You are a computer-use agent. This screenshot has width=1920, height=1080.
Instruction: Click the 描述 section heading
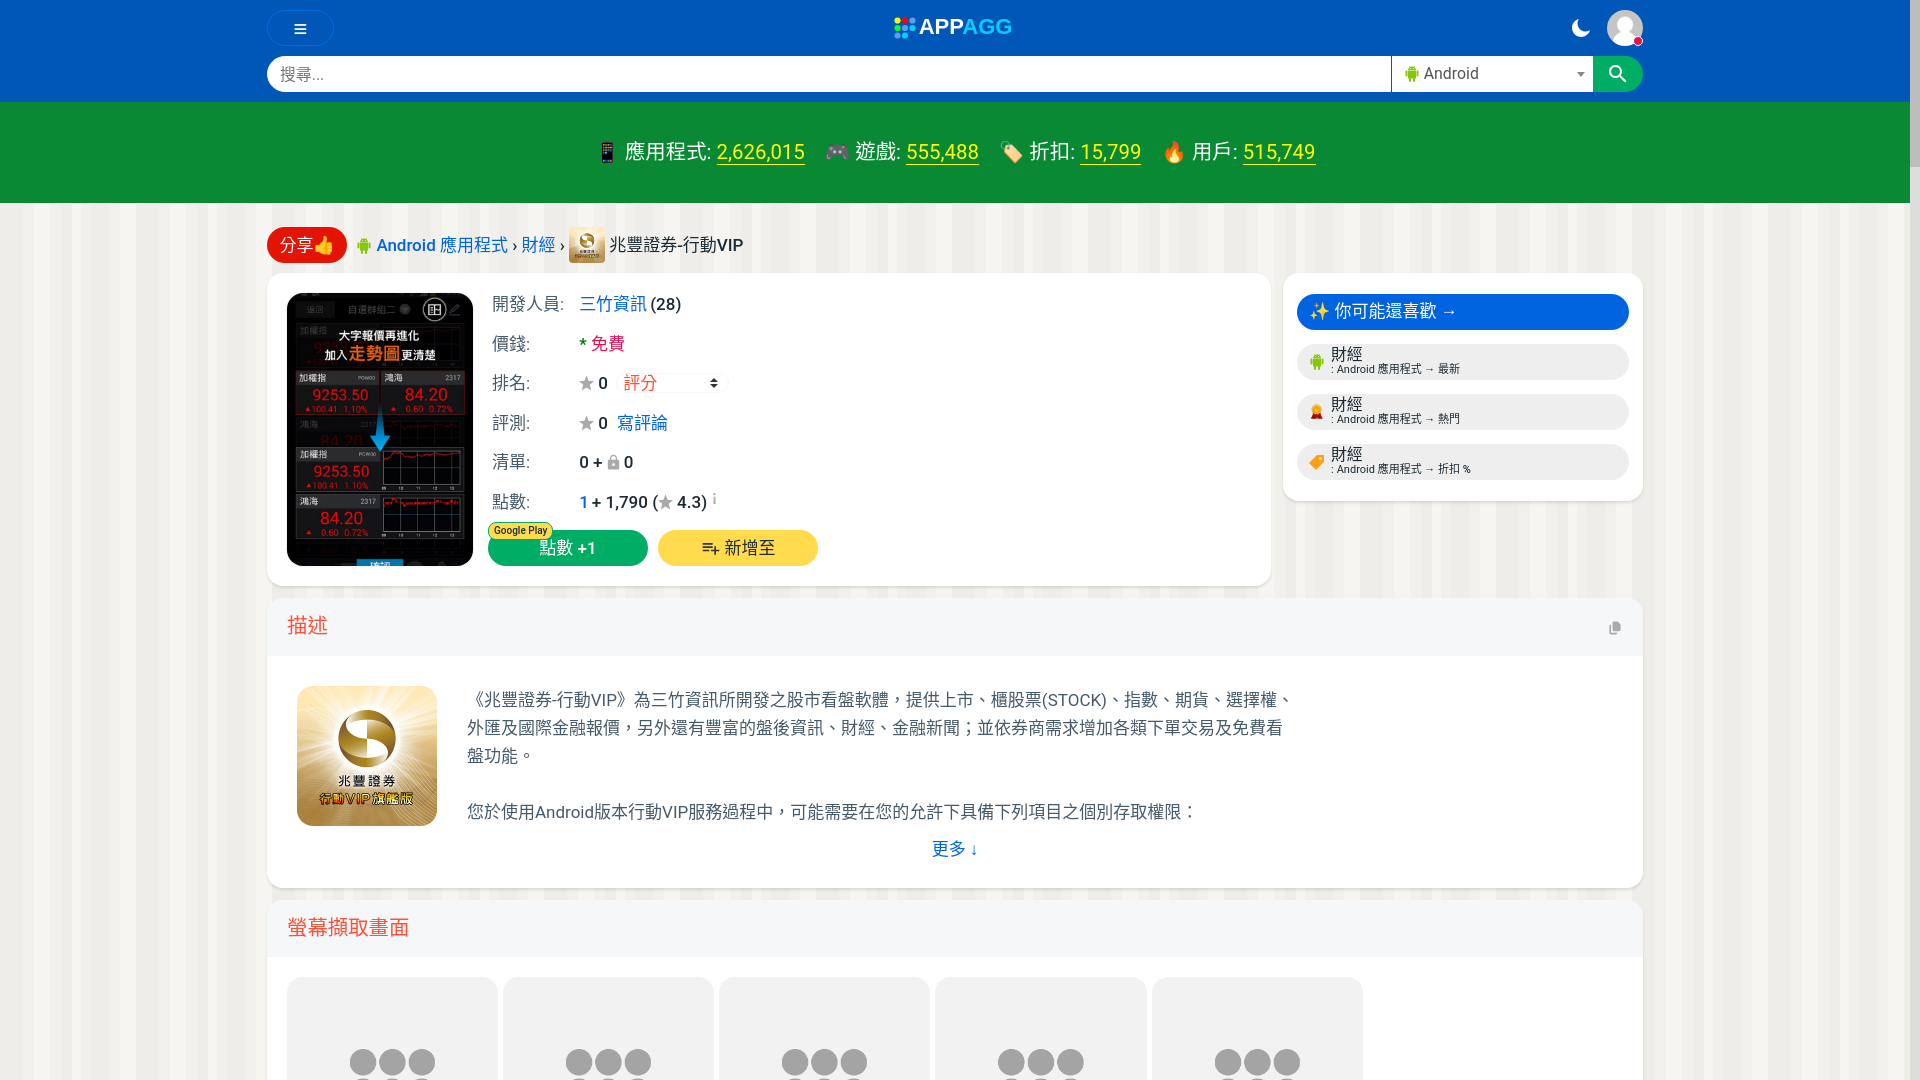[x=308, y=626]
